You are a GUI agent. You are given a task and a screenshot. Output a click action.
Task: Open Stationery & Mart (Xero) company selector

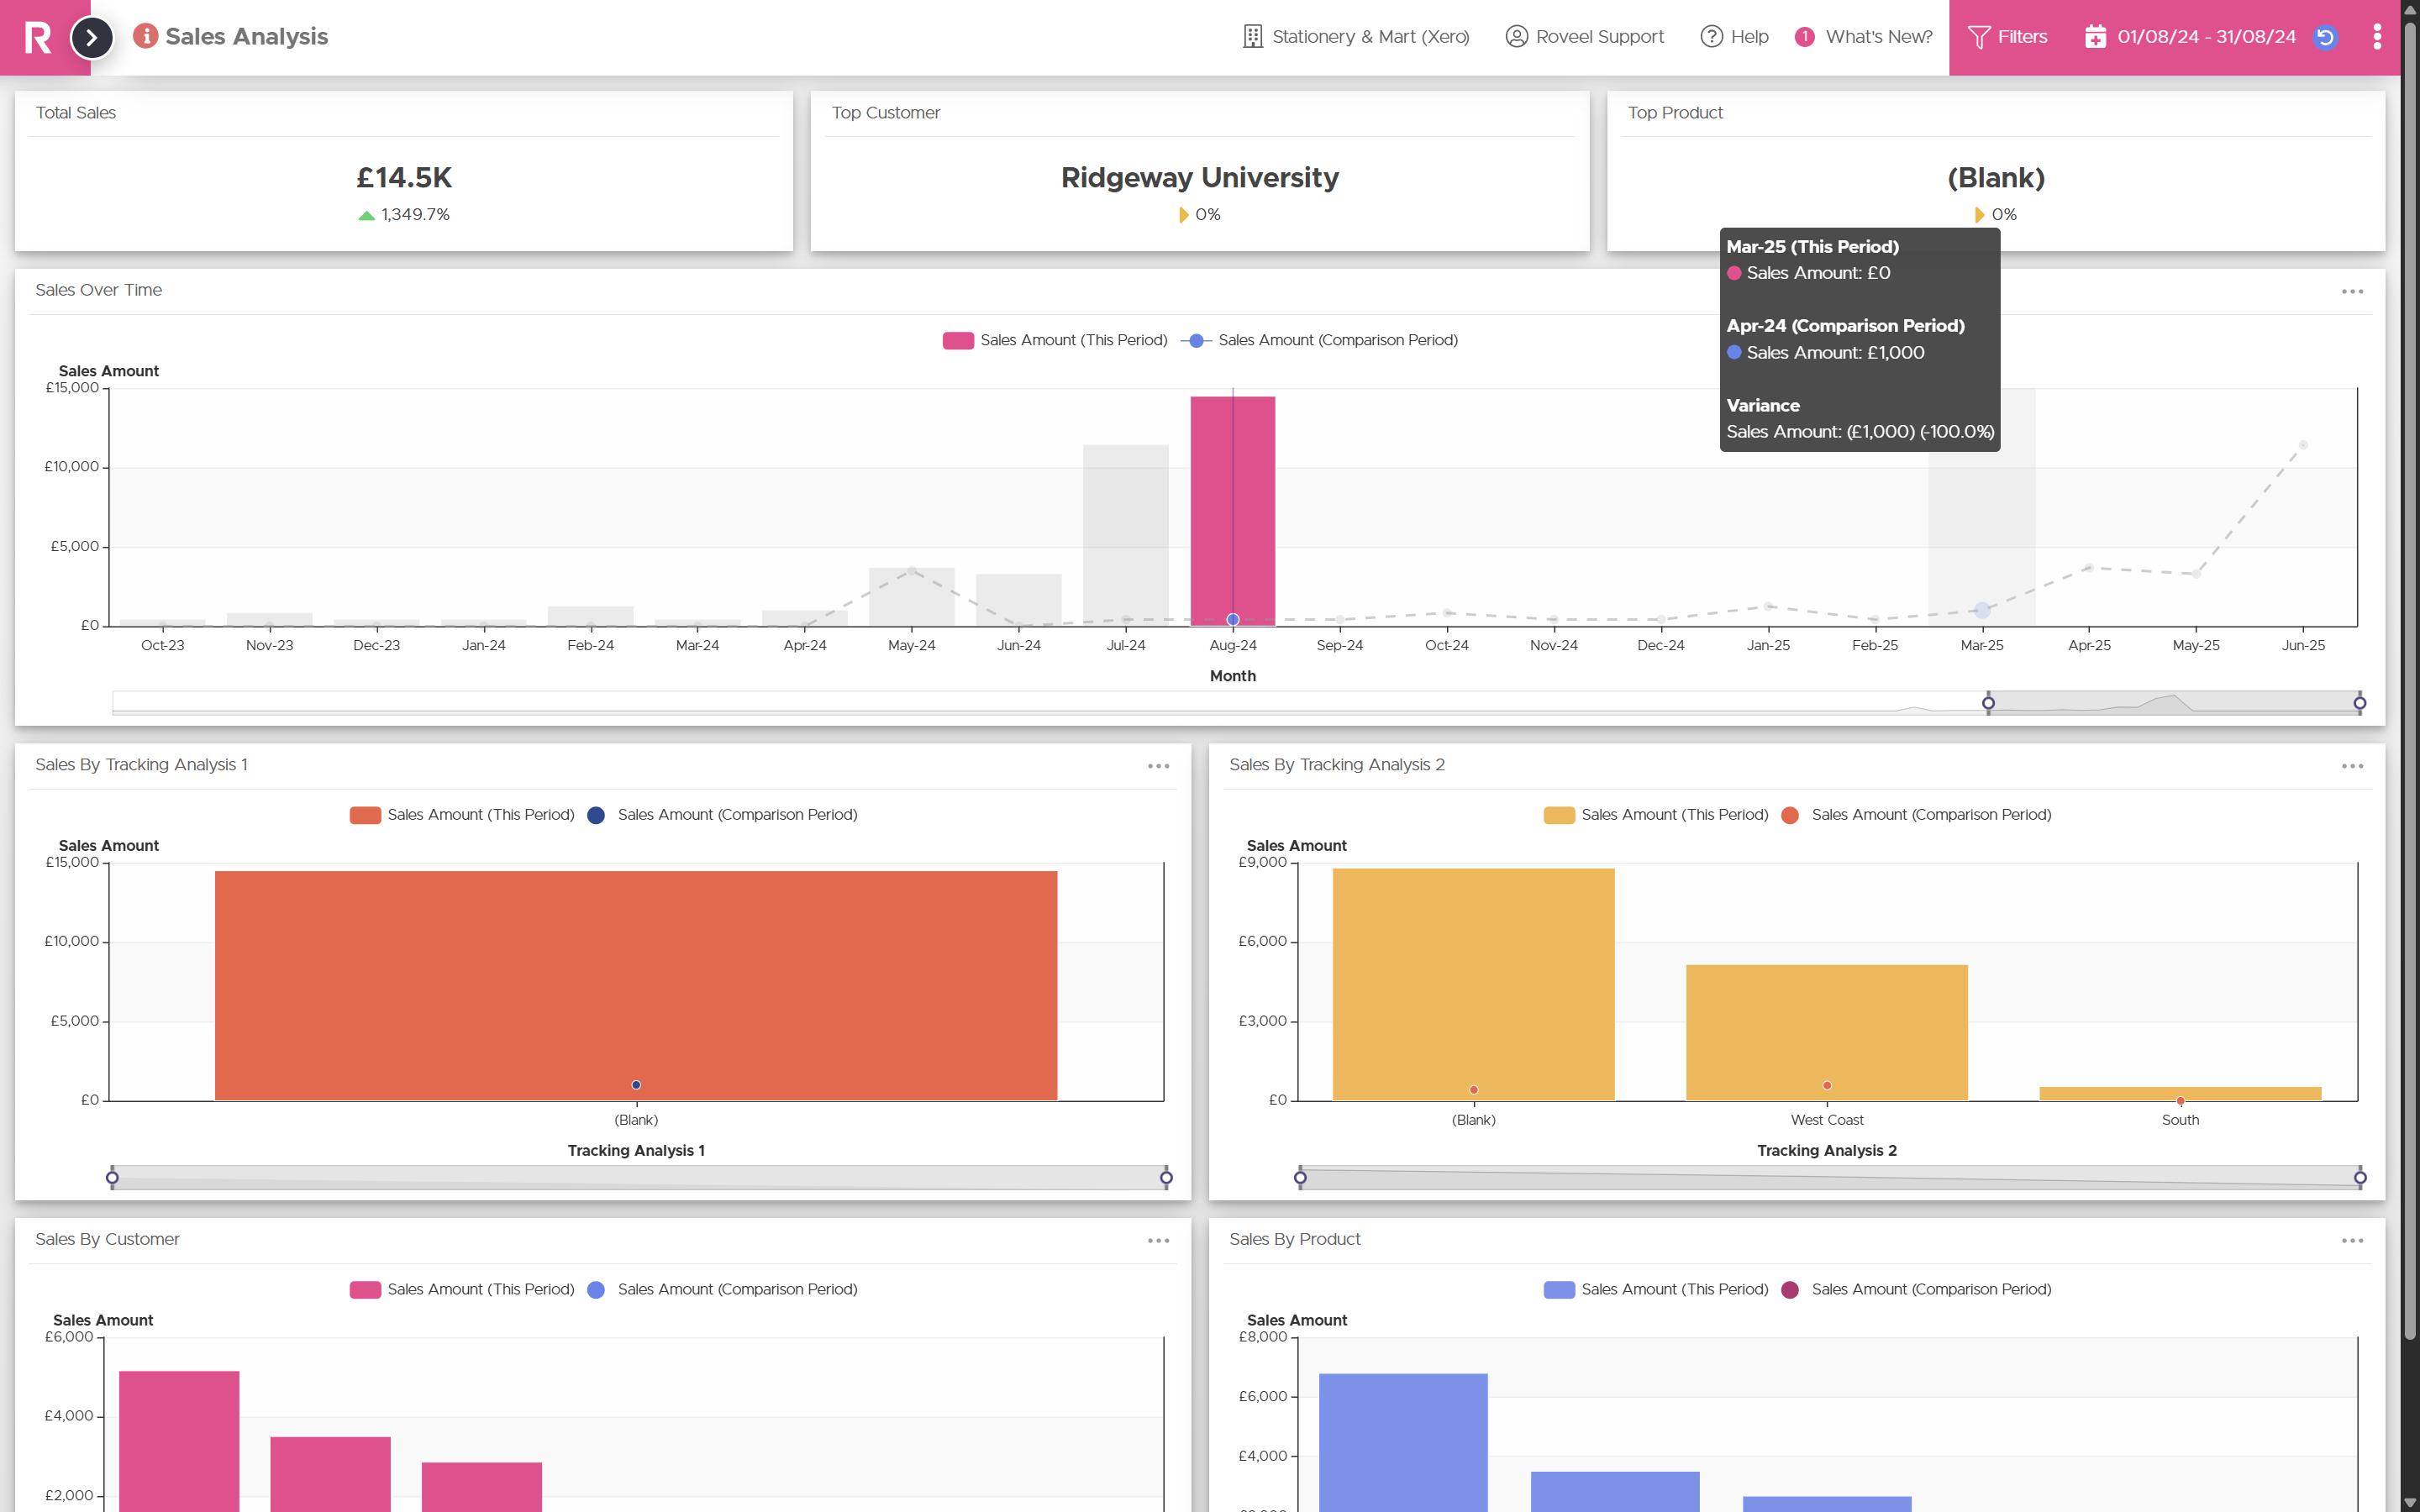click(1355, 37)
